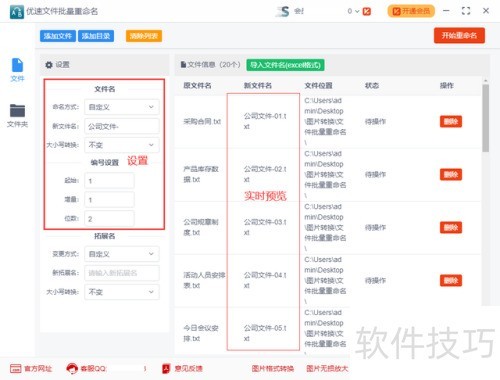Click new name 公司文件-03.txt
The width and height of the screenshot is (500, 380).
pyautogui.click(x=265, y=227)
